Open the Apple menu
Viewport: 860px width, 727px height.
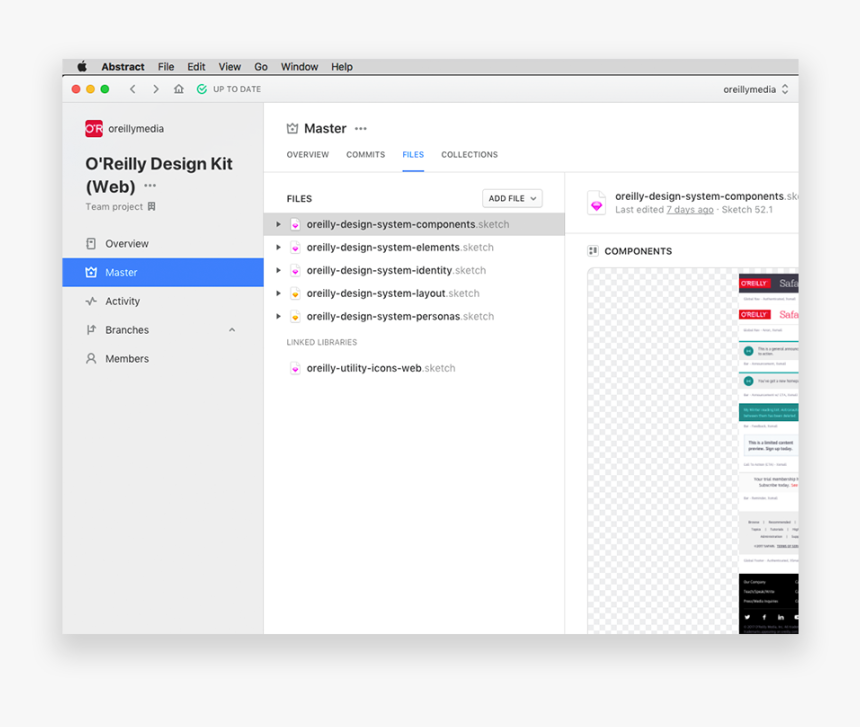(x=82, y=67)
